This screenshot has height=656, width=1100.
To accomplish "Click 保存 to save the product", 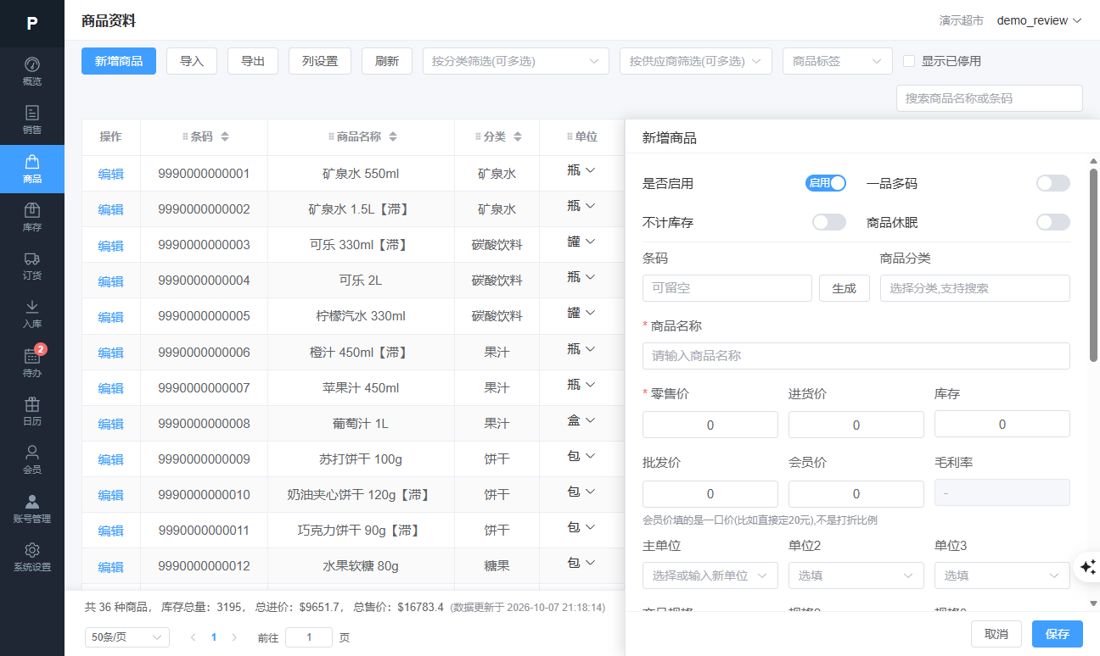I will click(x=1057, y=634).
